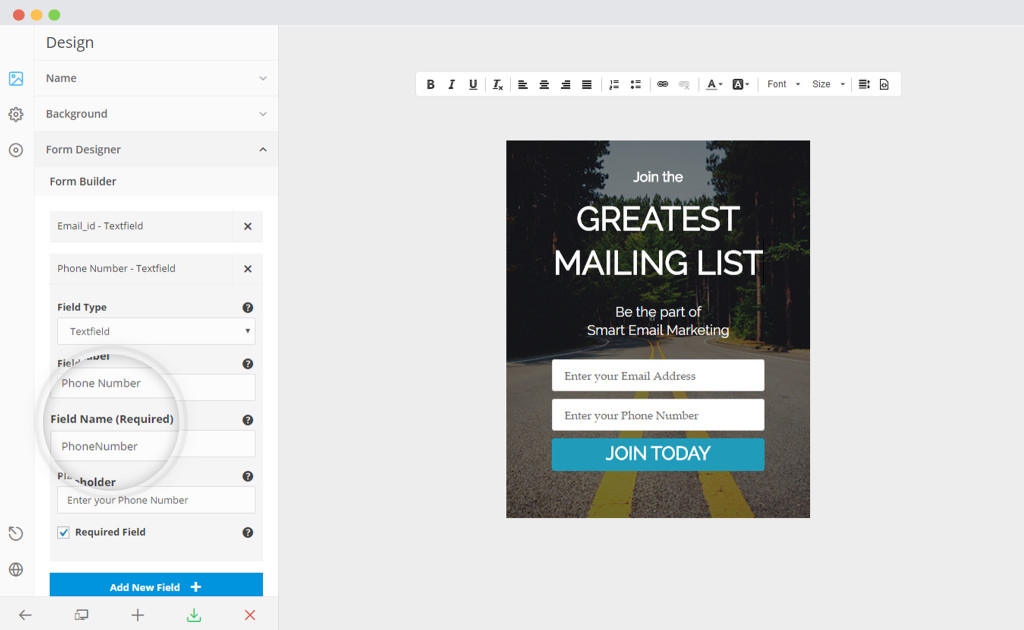Open the Name section in Design panel
The image size is (1024, 630).
point(155,78)
